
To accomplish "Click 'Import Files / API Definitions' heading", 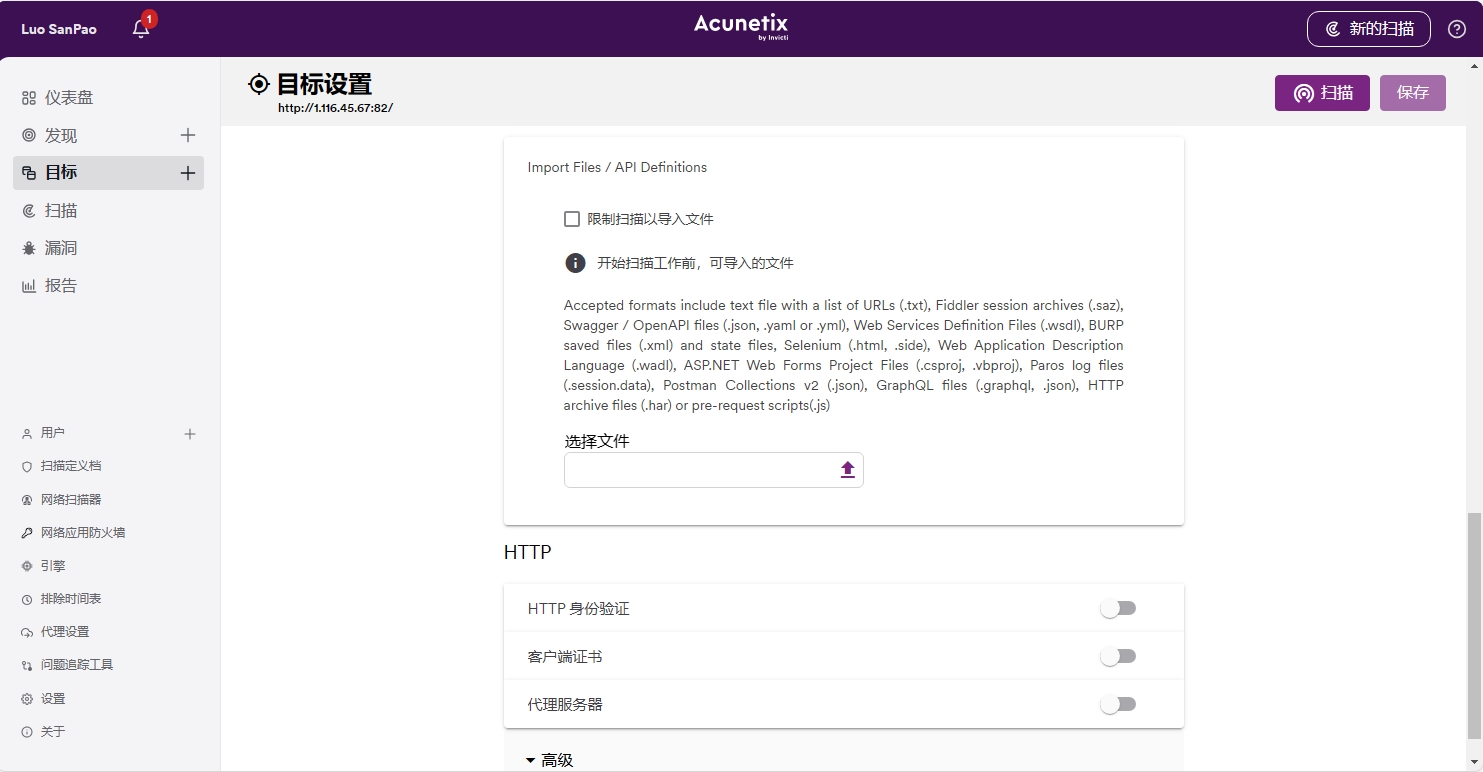I will (x=617, y=167).
